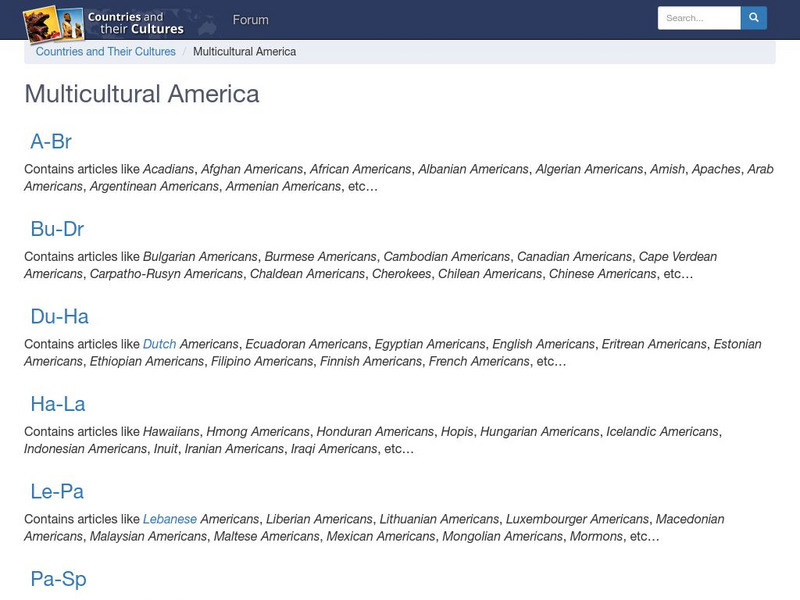Viewport: 800px width, 600px height.
Task: Click the Acadians article text
Action: [x=168, y=169]
